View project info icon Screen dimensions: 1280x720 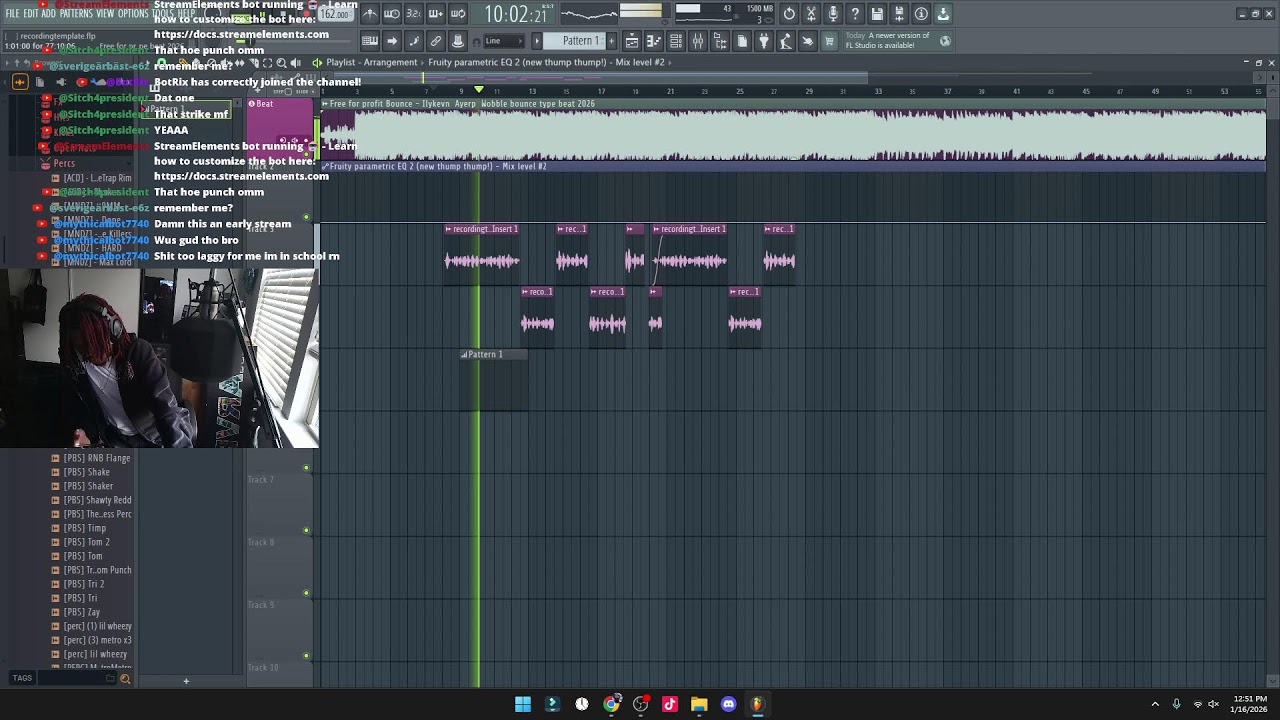point(921,14)
